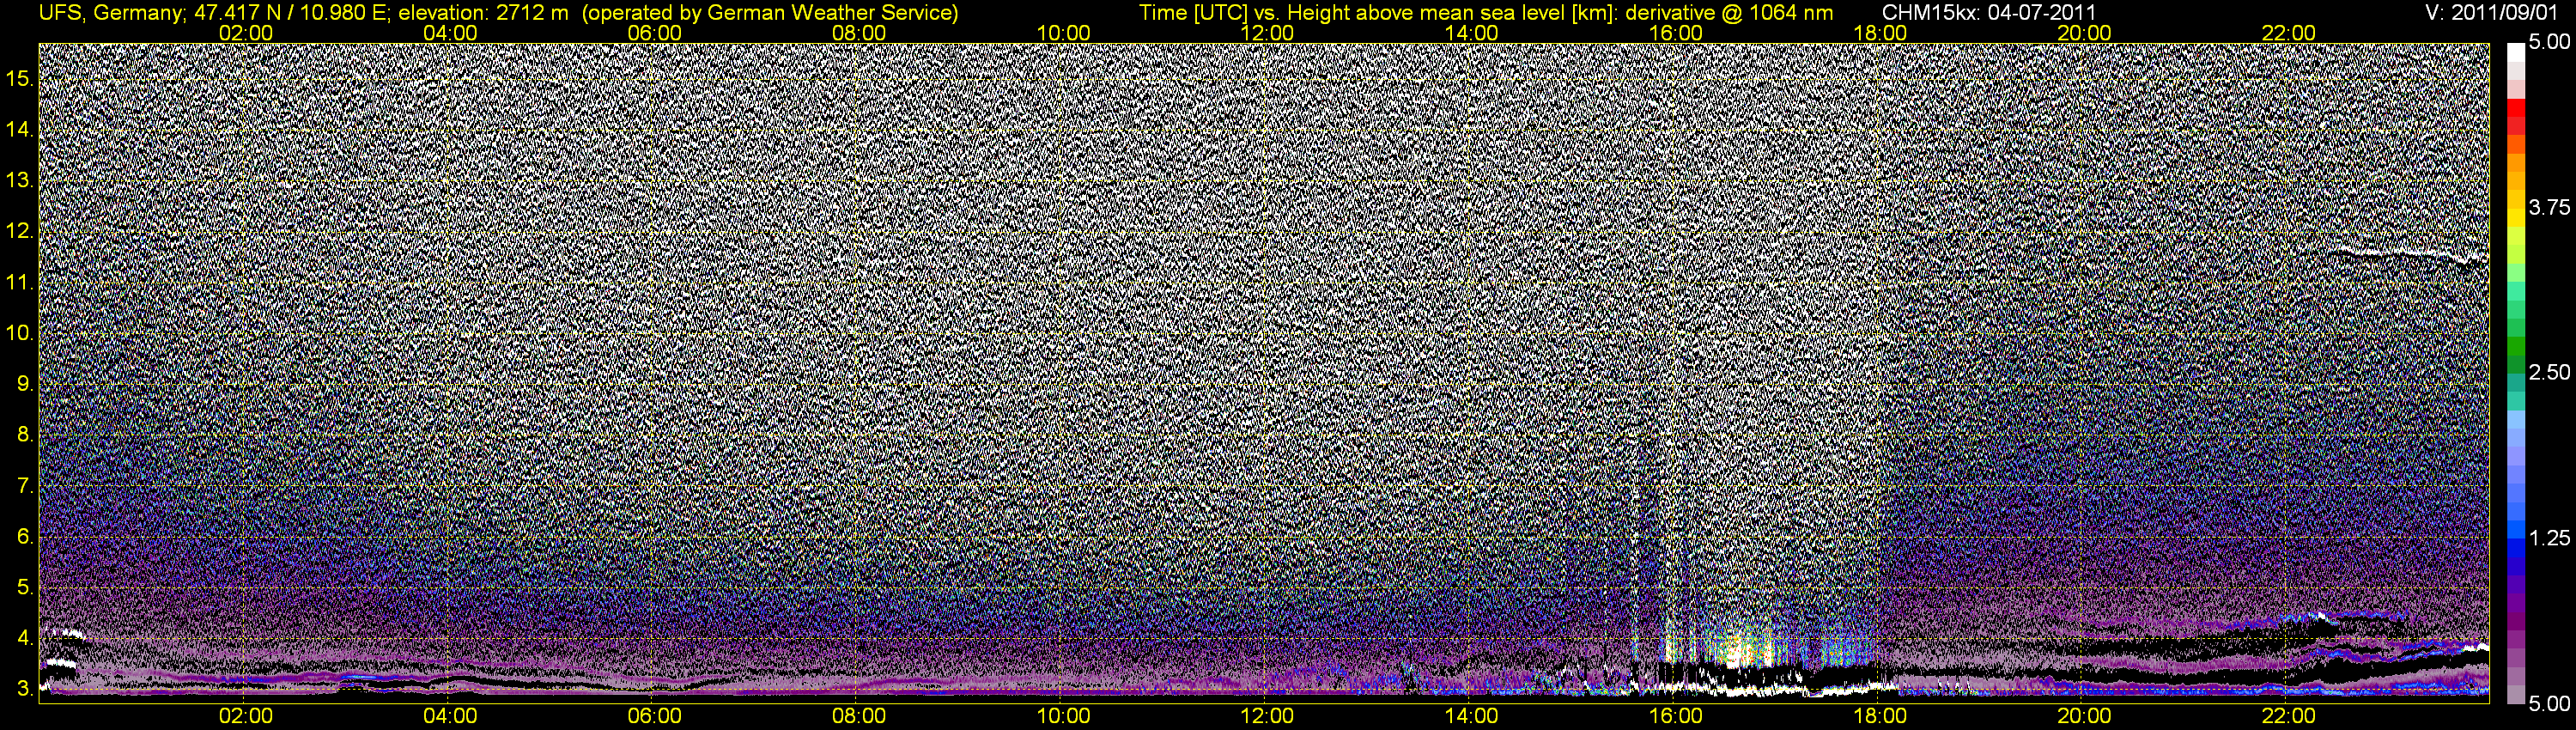Click the top time axis label 22:00
Image resolution: width=2576 pixels, height=730 pixels.
(2288, 33)
